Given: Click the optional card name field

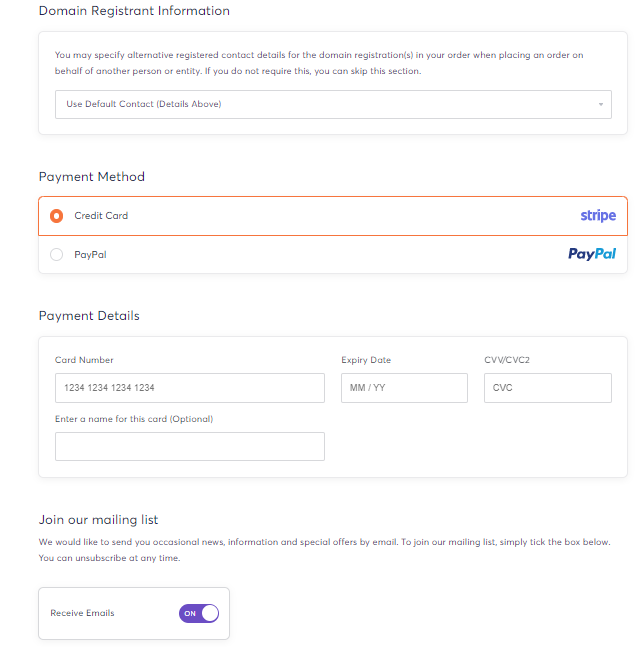Looking at the screenshot, I should coord(190,446).
